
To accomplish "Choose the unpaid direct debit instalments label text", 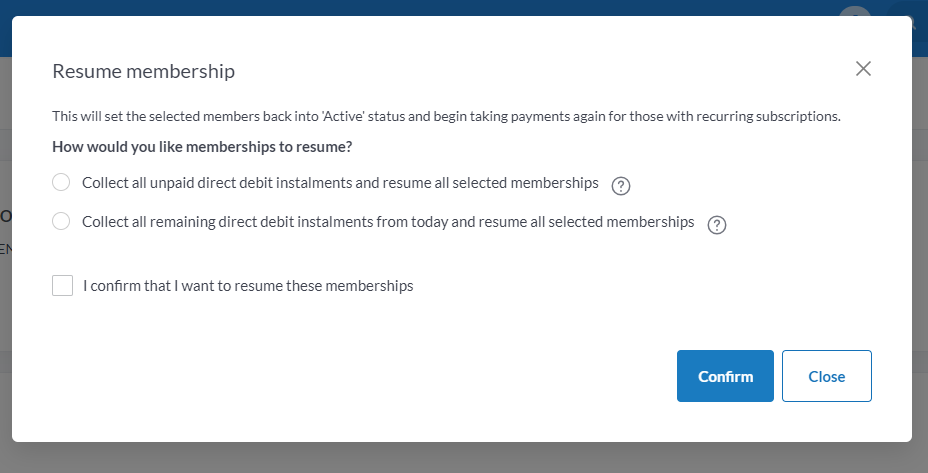I will 340,183.
